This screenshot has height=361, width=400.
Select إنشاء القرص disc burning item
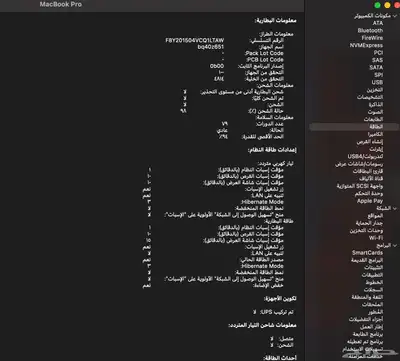[x=370, y=142]
